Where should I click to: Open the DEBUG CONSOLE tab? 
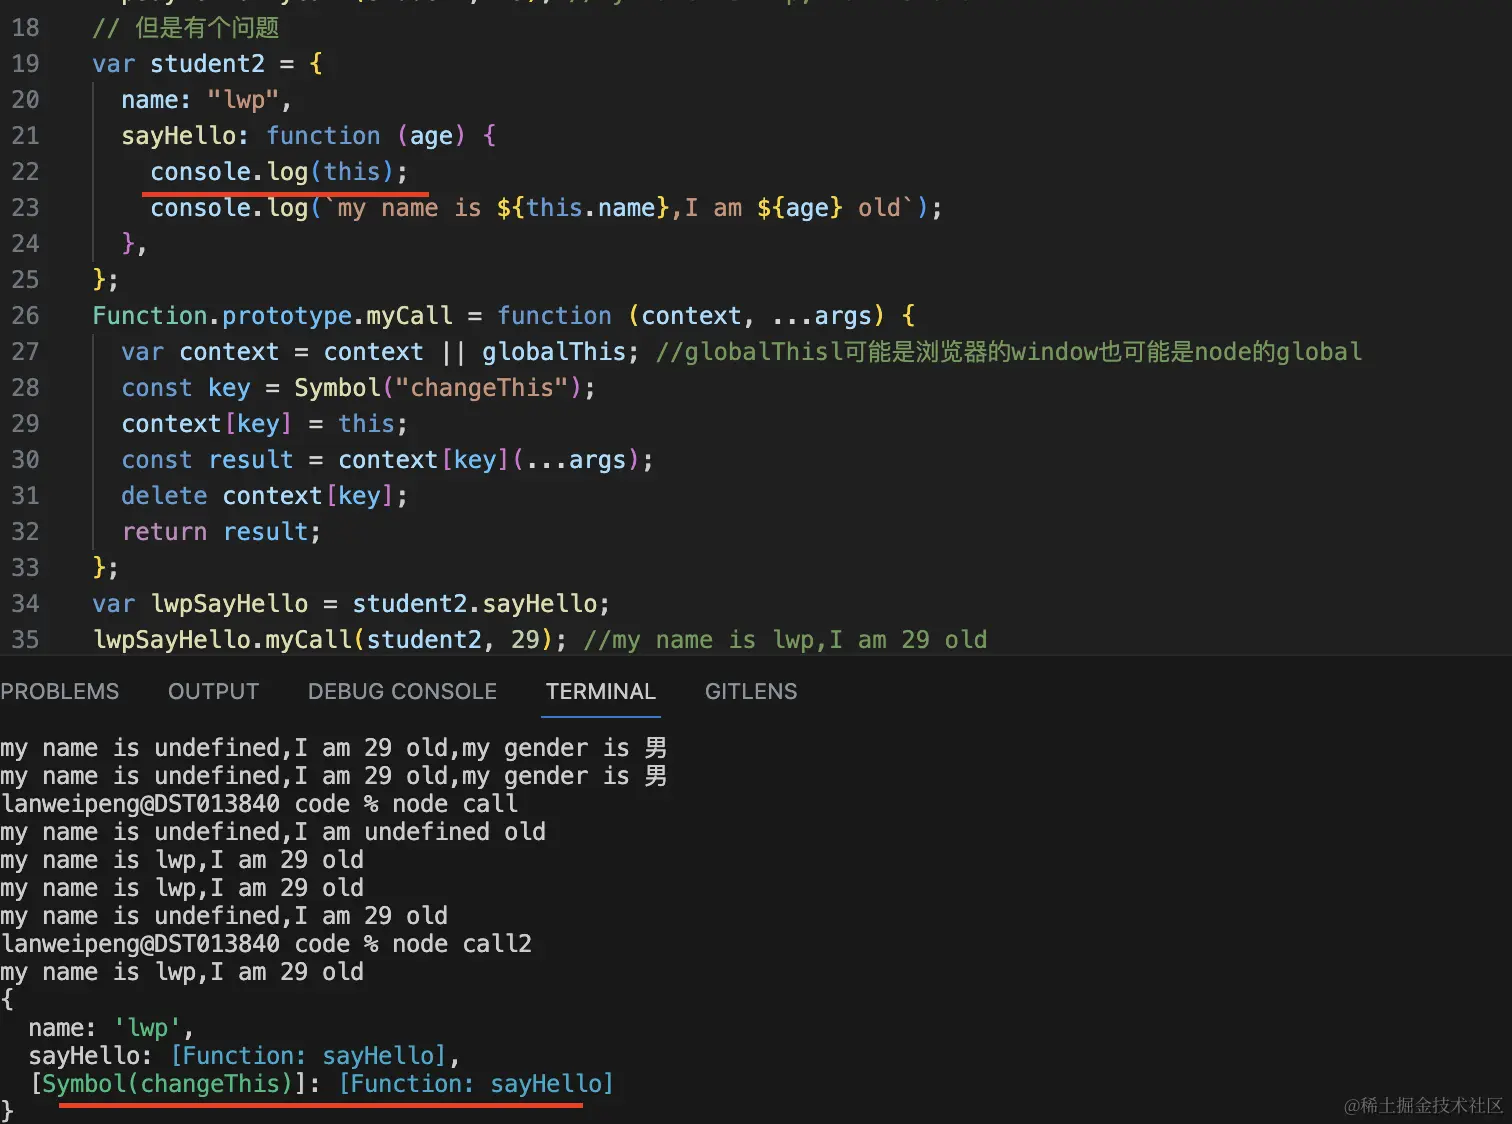[402, 691]
